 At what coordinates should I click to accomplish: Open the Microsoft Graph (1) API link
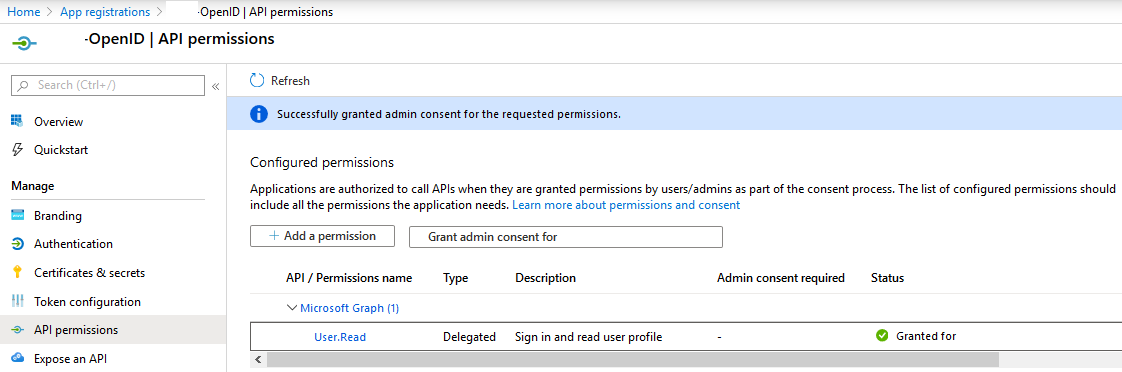coord(349,308)
